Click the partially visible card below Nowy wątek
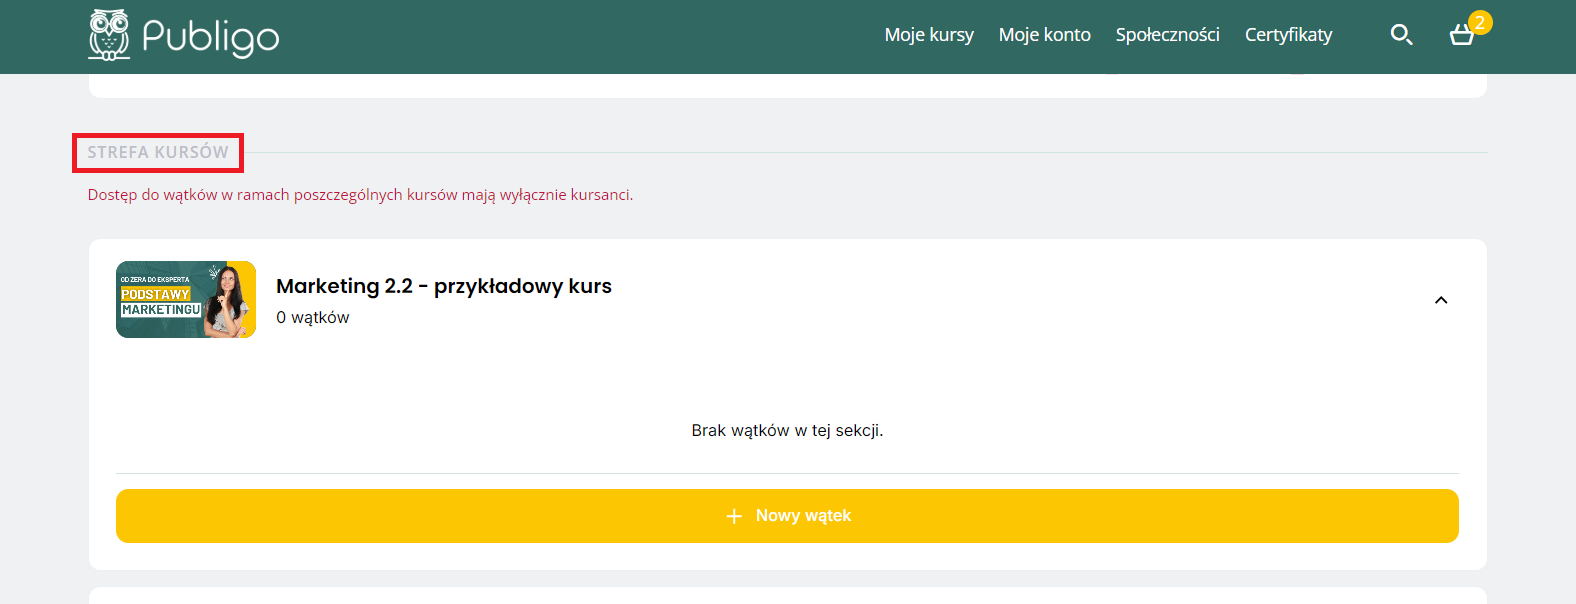This screenshot has height=604, width=1576. [787, 596]
